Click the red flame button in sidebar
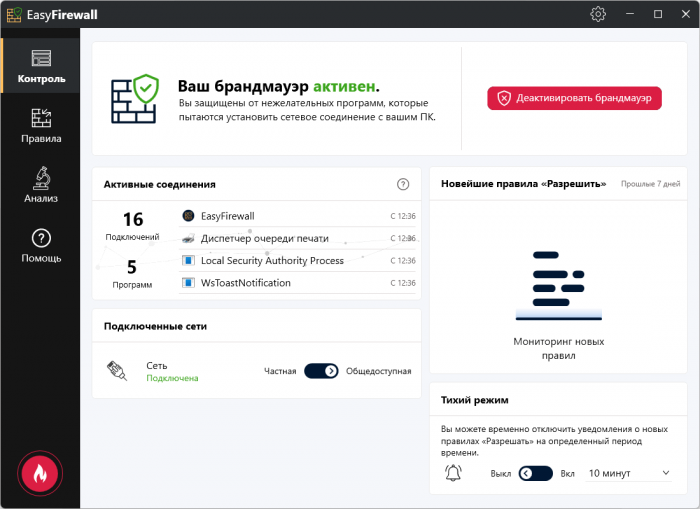This screenshot has height=509, width=700. [40, 474]
